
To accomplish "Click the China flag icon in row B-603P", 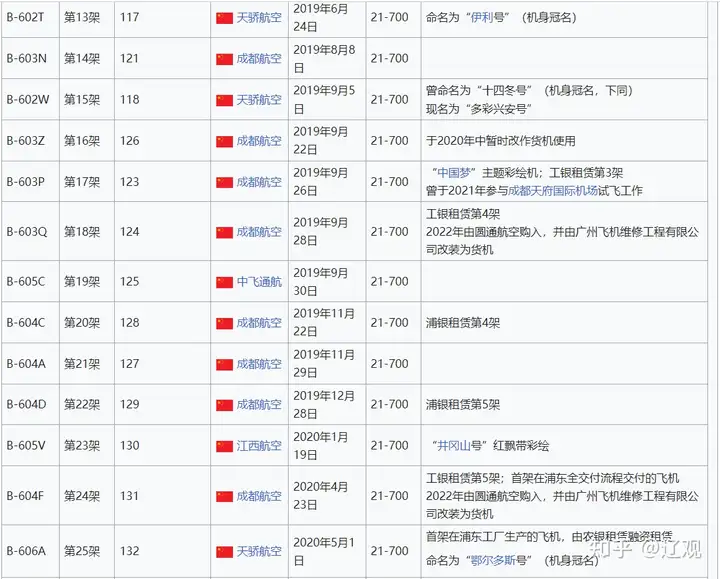I will click(x=225, y=182).
